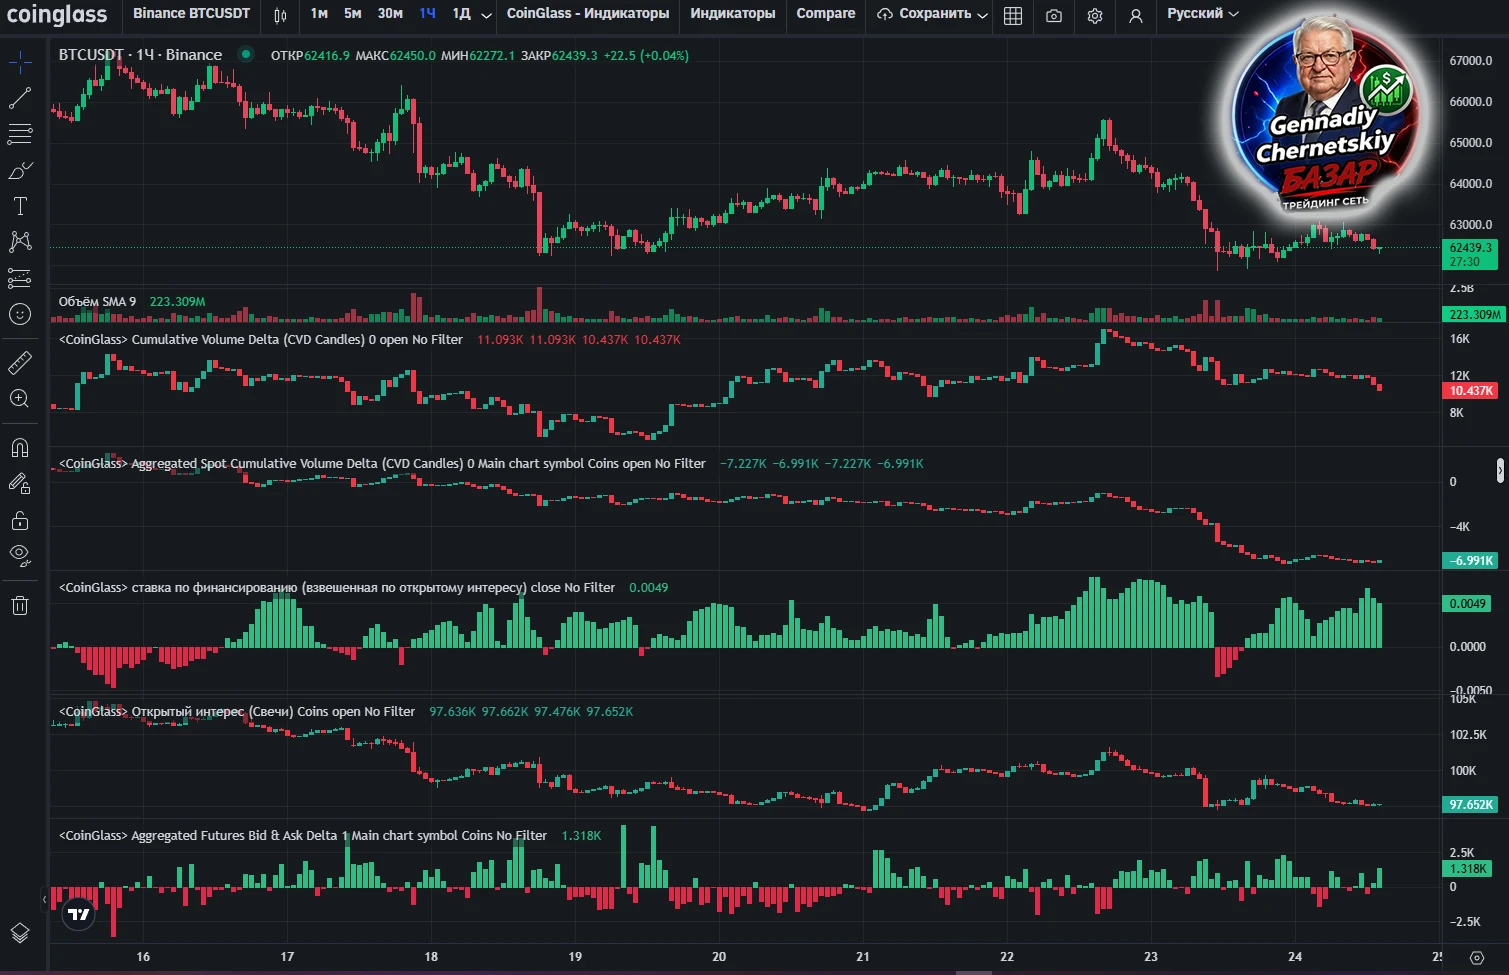
Task: Expand the right side panel handle
Action: [1500, 470]
